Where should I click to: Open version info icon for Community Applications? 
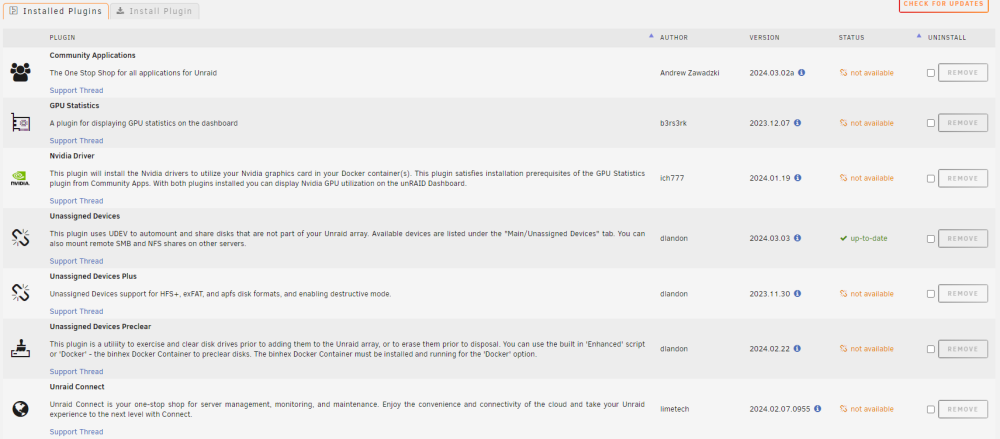click(802, 73)
